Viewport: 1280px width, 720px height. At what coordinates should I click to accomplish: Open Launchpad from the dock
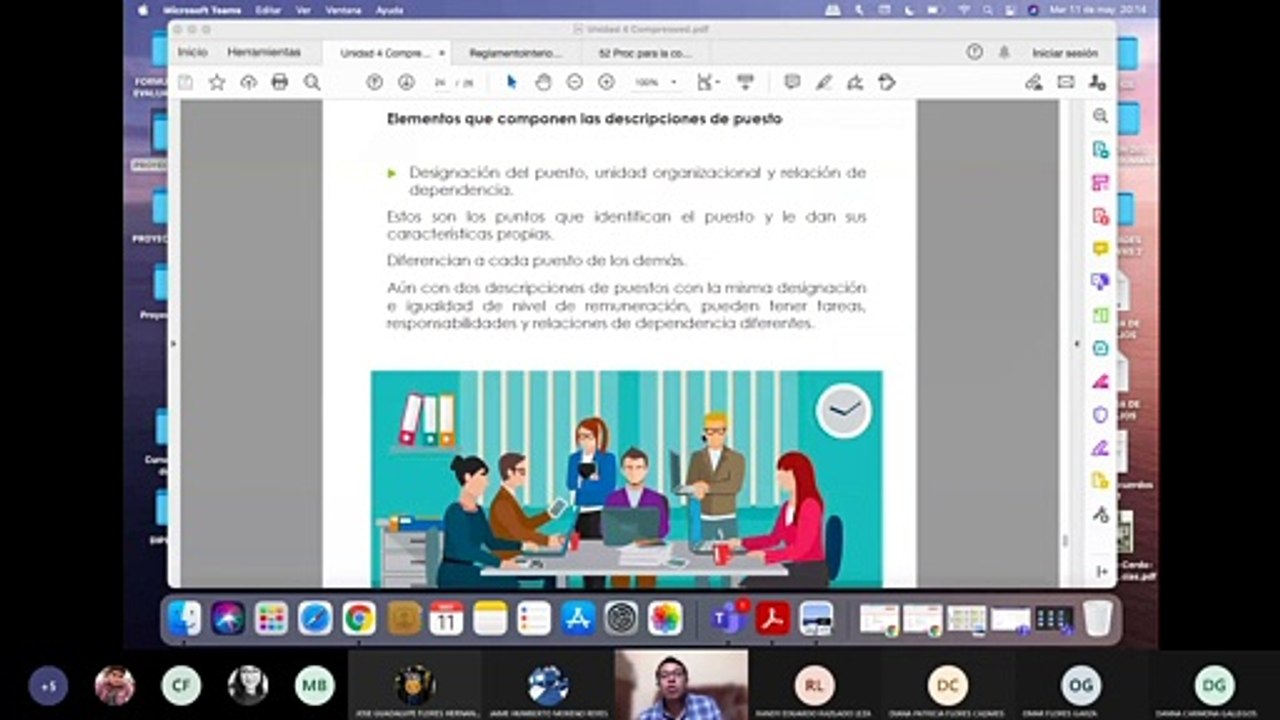click(x=271, y=618)
